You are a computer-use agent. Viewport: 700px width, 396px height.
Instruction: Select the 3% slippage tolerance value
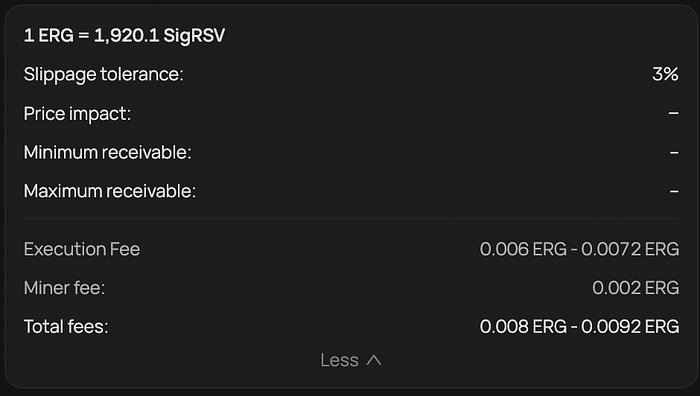(665, 74)
